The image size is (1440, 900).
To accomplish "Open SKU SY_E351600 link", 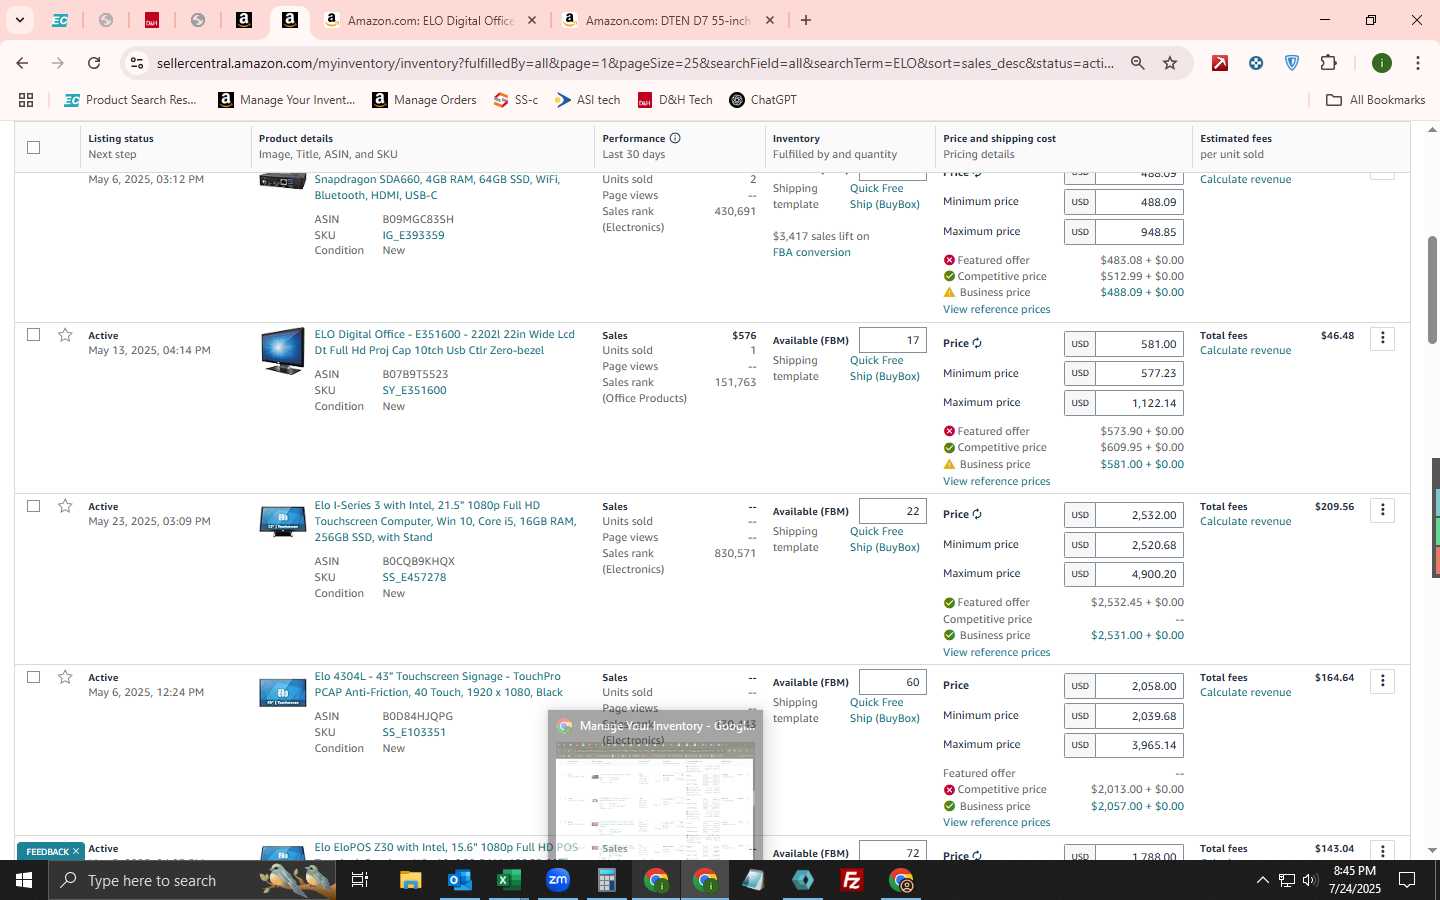I will (x=414, y=390).
